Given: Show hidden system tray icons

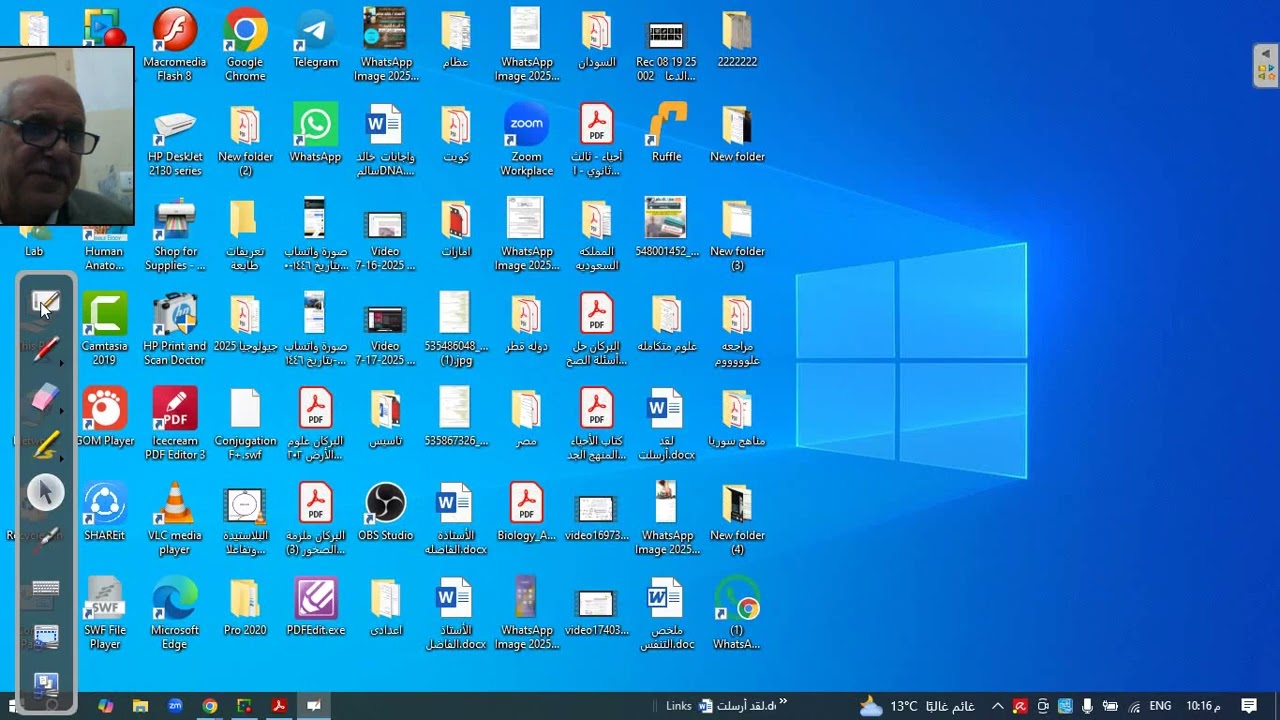Looking at the screenshot, I should [x=997, y=706].
